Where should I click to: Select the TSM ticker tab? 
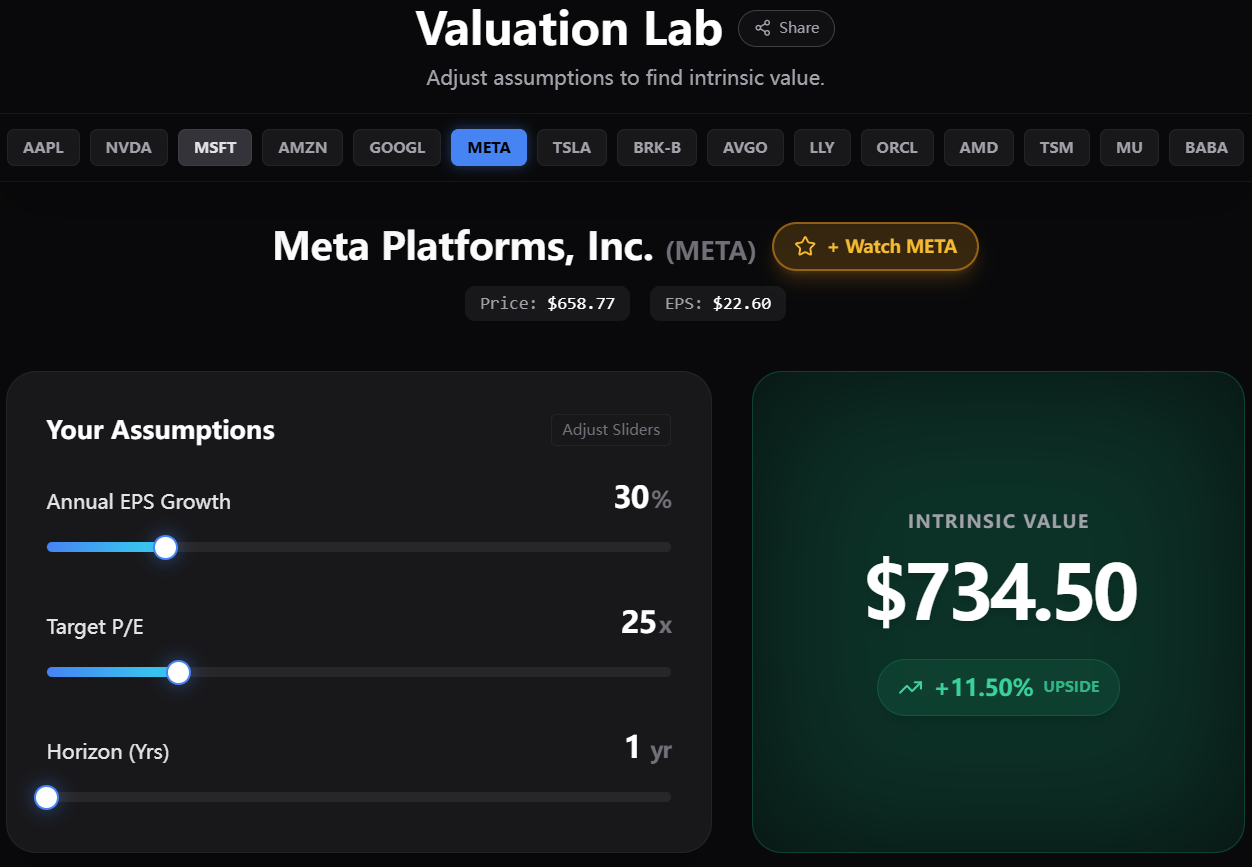1057,148
